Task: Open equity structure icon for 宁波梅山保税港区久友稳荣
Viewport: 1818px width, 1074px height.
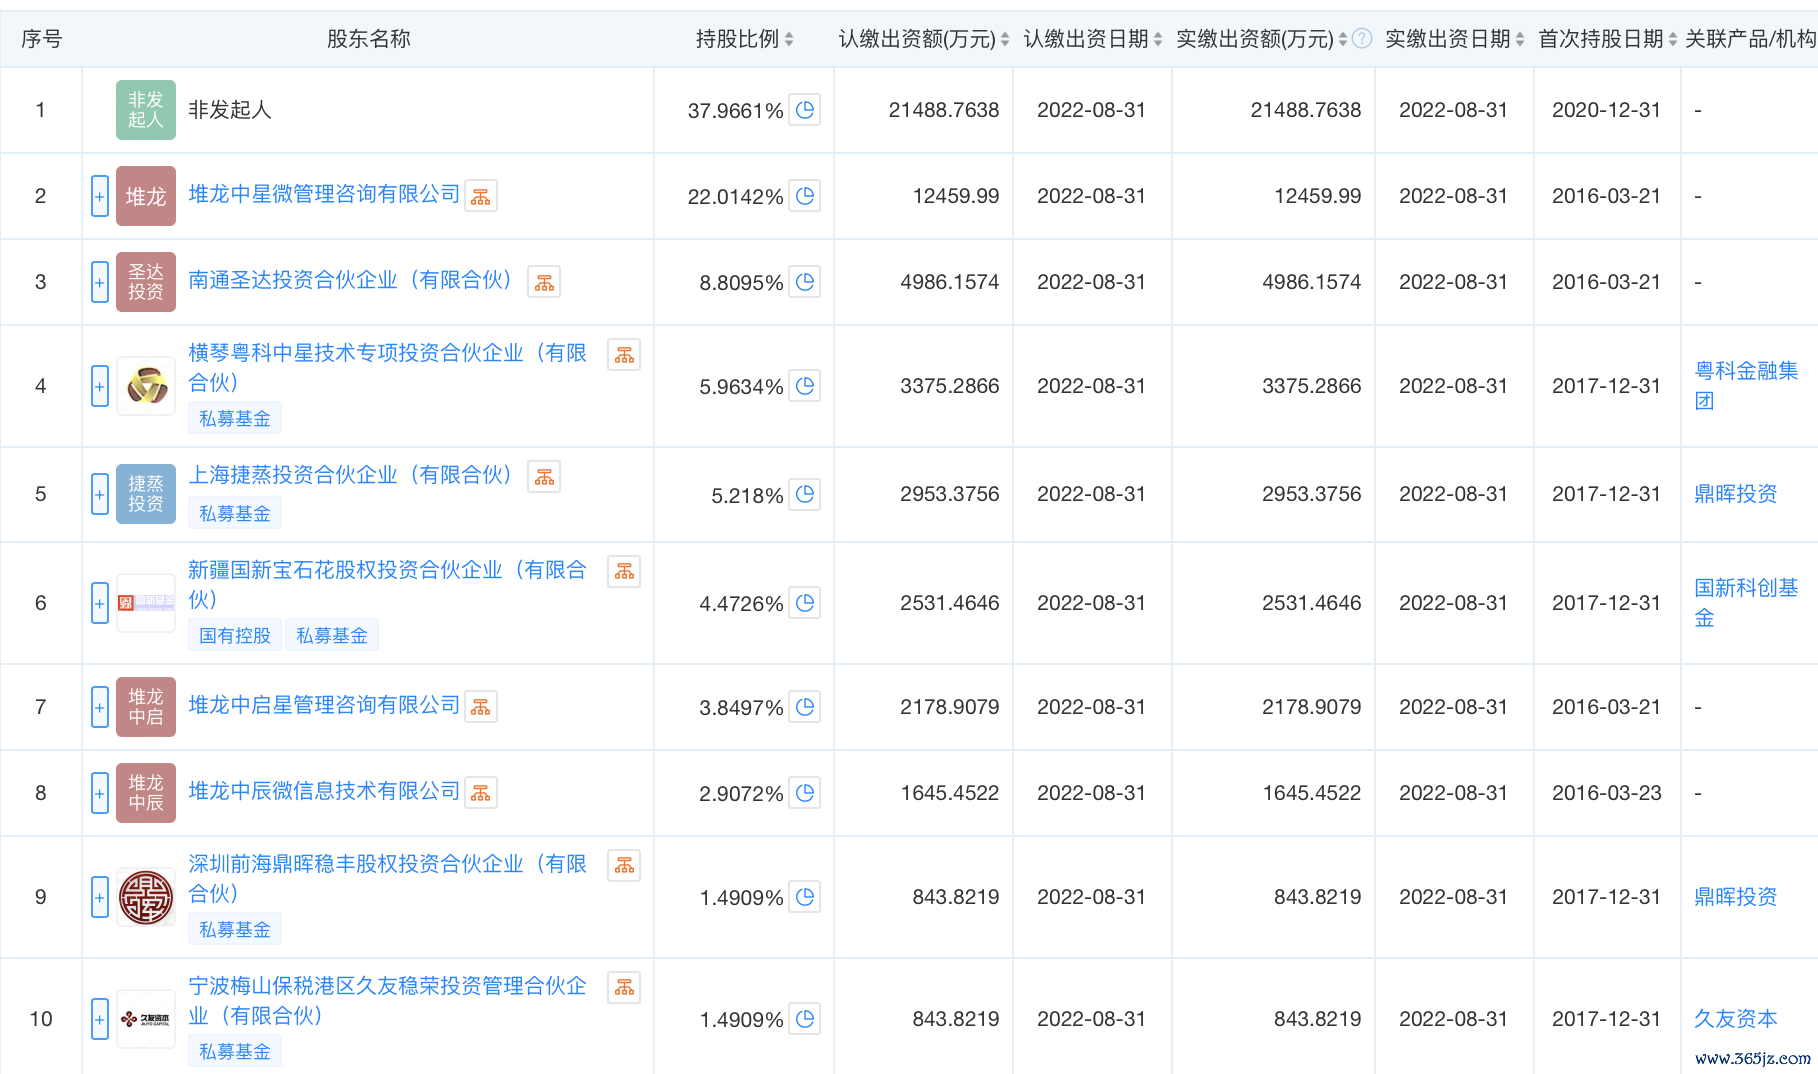Action: tap(624, 988)
